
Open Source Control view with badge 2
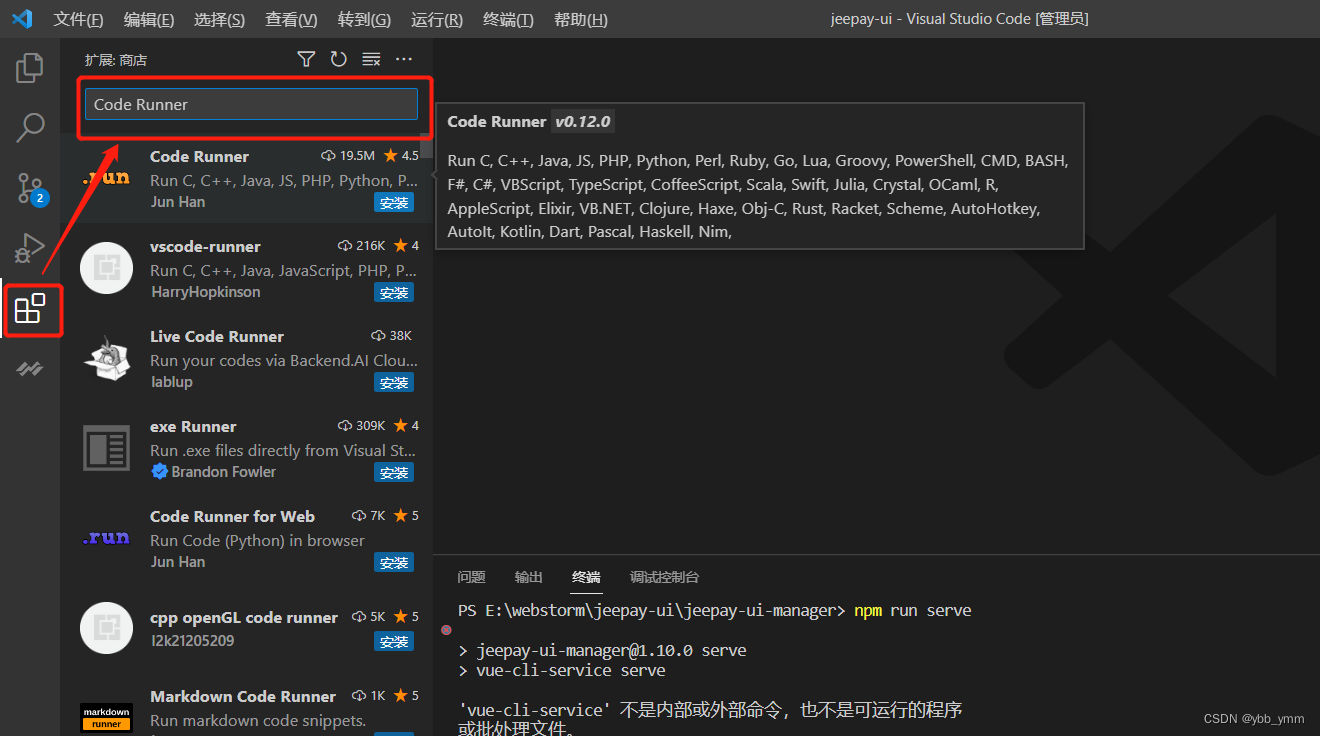31,188
